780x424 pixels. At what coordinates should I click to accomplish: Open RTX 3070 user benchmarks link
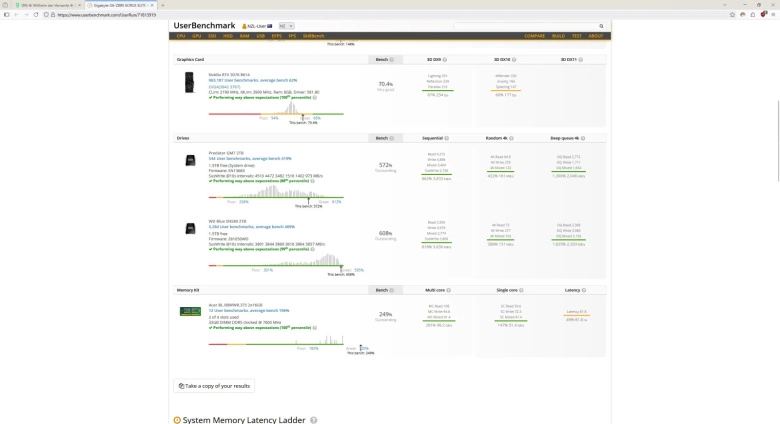(x=253, y=80)
